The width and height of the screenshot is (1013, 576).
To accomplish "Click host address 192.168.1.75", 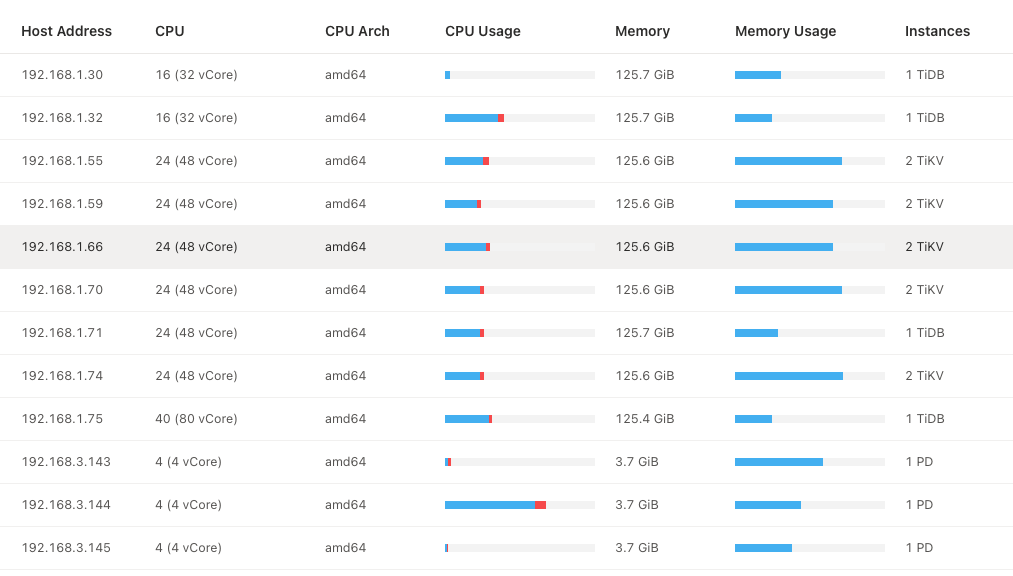I will pos(62,419).
